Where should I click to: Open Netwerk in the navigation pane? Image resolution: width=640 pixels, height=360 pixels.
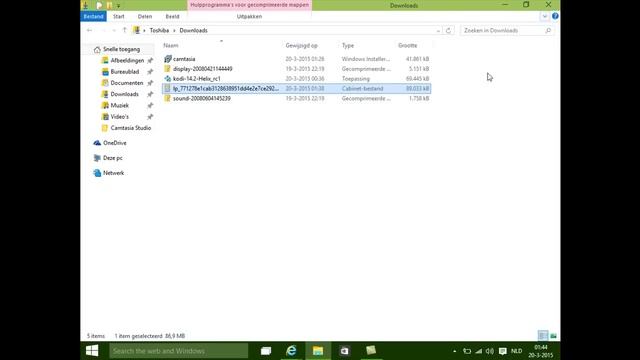113,173
